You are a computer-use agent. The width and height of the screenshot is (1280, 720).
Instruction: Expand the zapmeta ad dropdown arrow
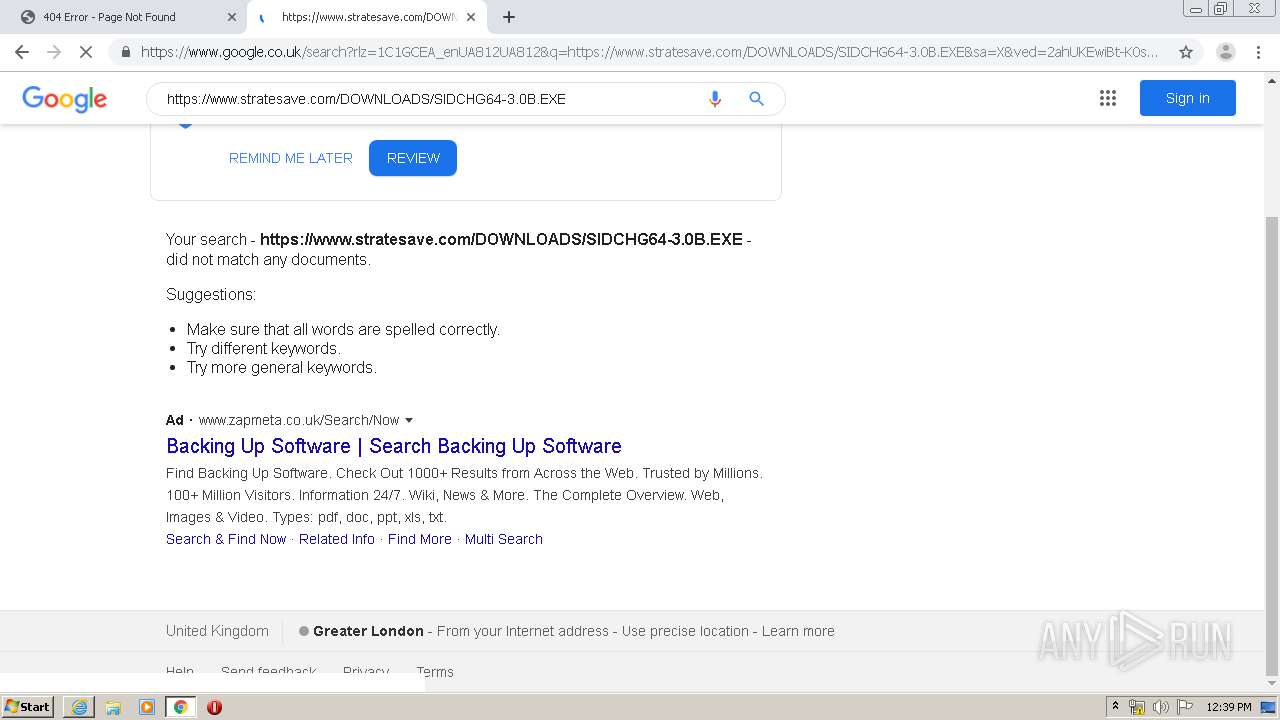409,421
